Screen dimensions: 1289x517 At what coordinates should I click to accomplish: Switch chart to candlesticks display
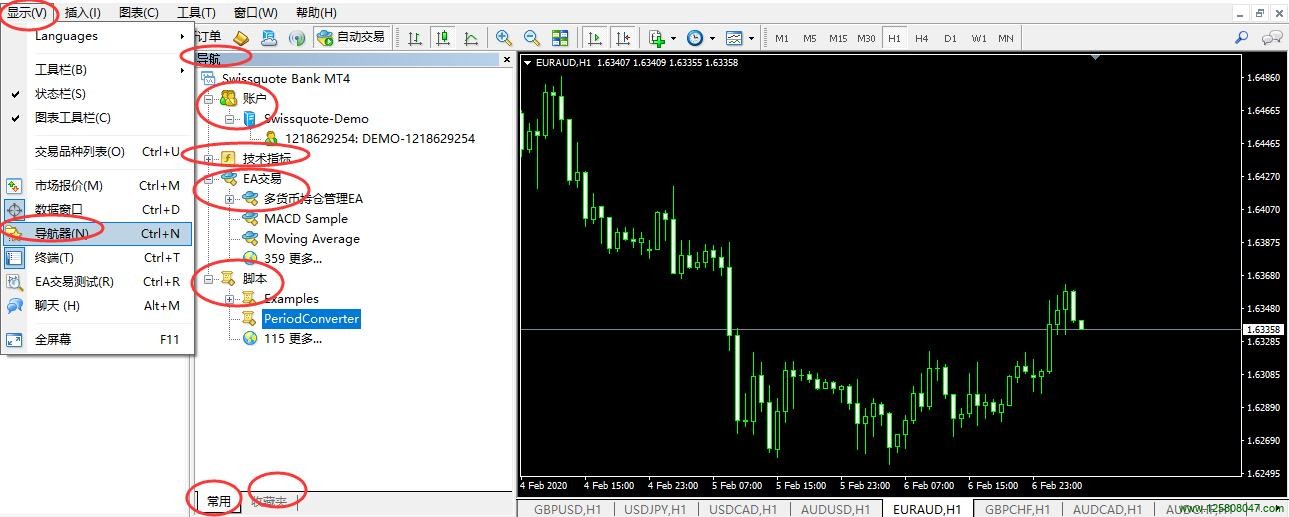pos(442,38)
